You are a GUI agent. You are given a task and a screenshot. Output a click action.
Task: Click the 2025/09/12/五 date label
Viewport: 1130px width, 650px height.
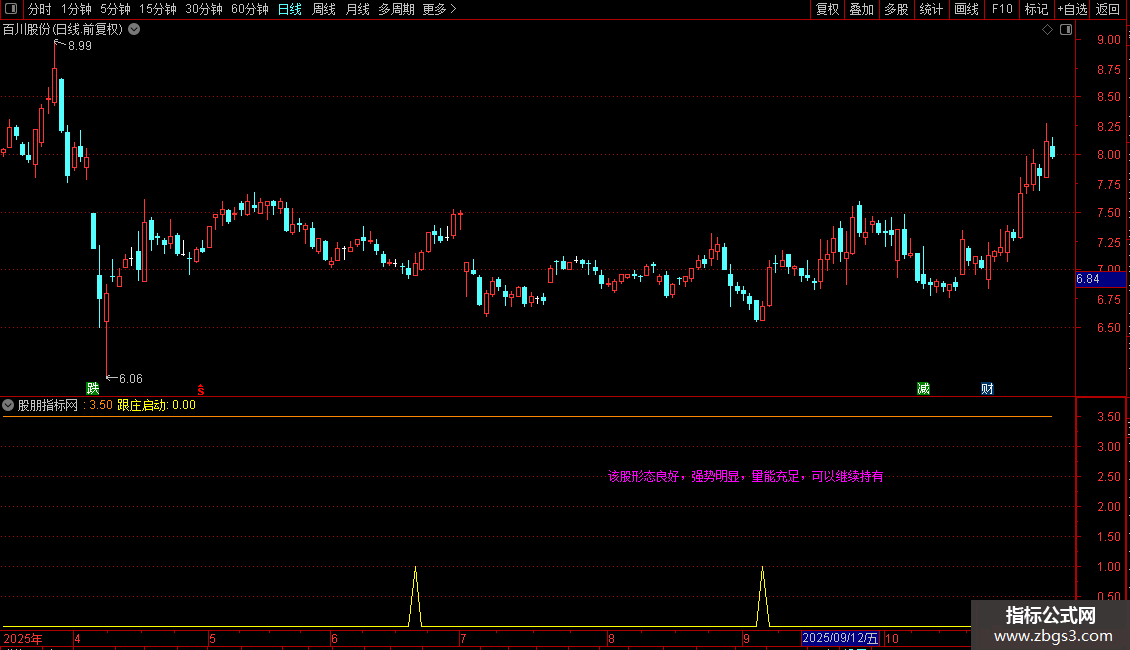(x=840, y=638)
